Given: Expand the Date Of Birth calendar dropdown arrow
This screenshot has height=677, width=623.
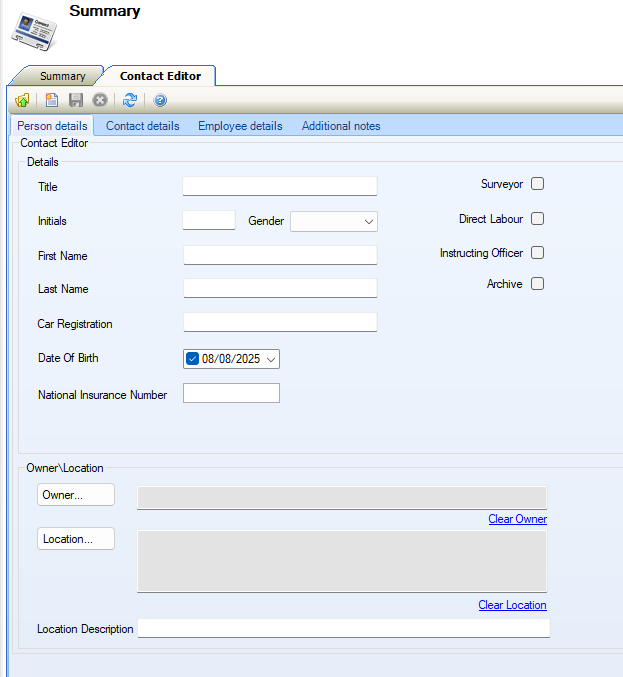Looking at the screenshot, I should click(x=270, y=359).
